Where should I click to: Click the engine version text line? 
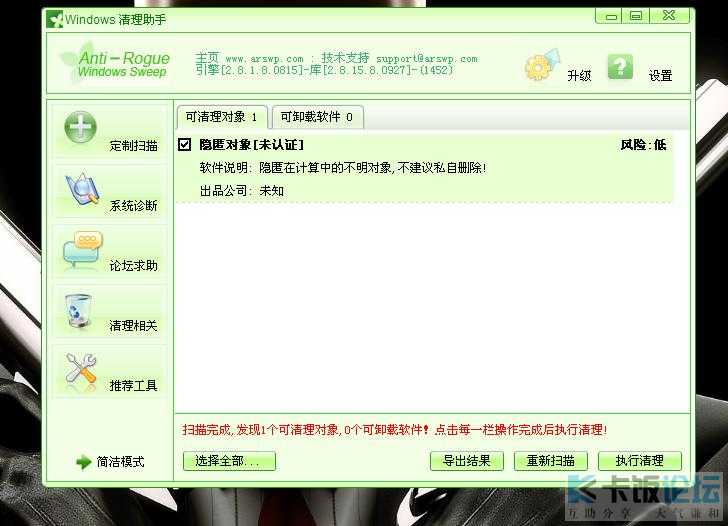point(324,71)
